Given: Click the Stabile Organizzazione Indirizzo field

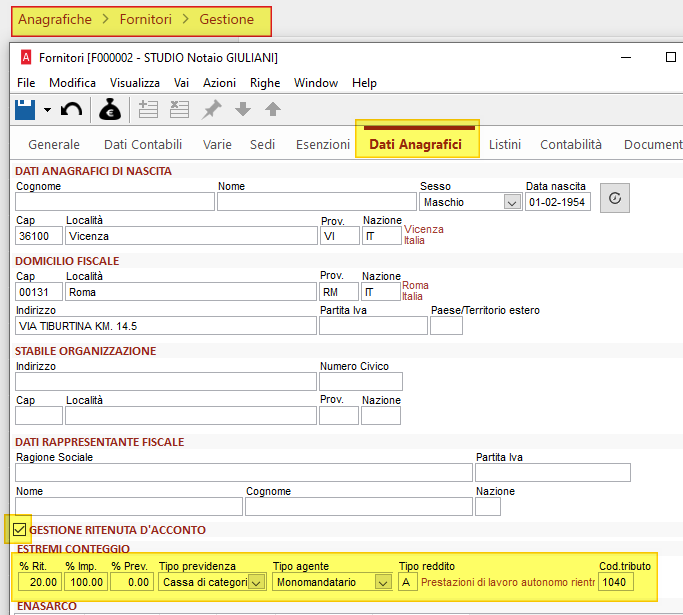Looking at the screenshot, I should tap(166, 382).
